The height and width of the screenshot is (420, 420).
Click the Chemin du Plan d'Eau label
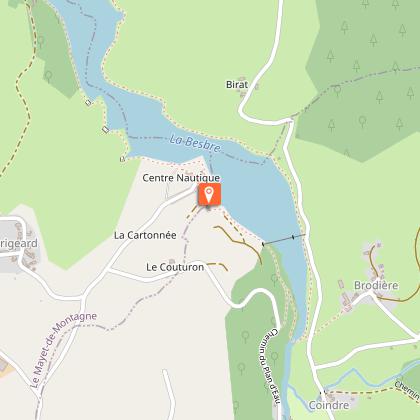pos(269,367)
